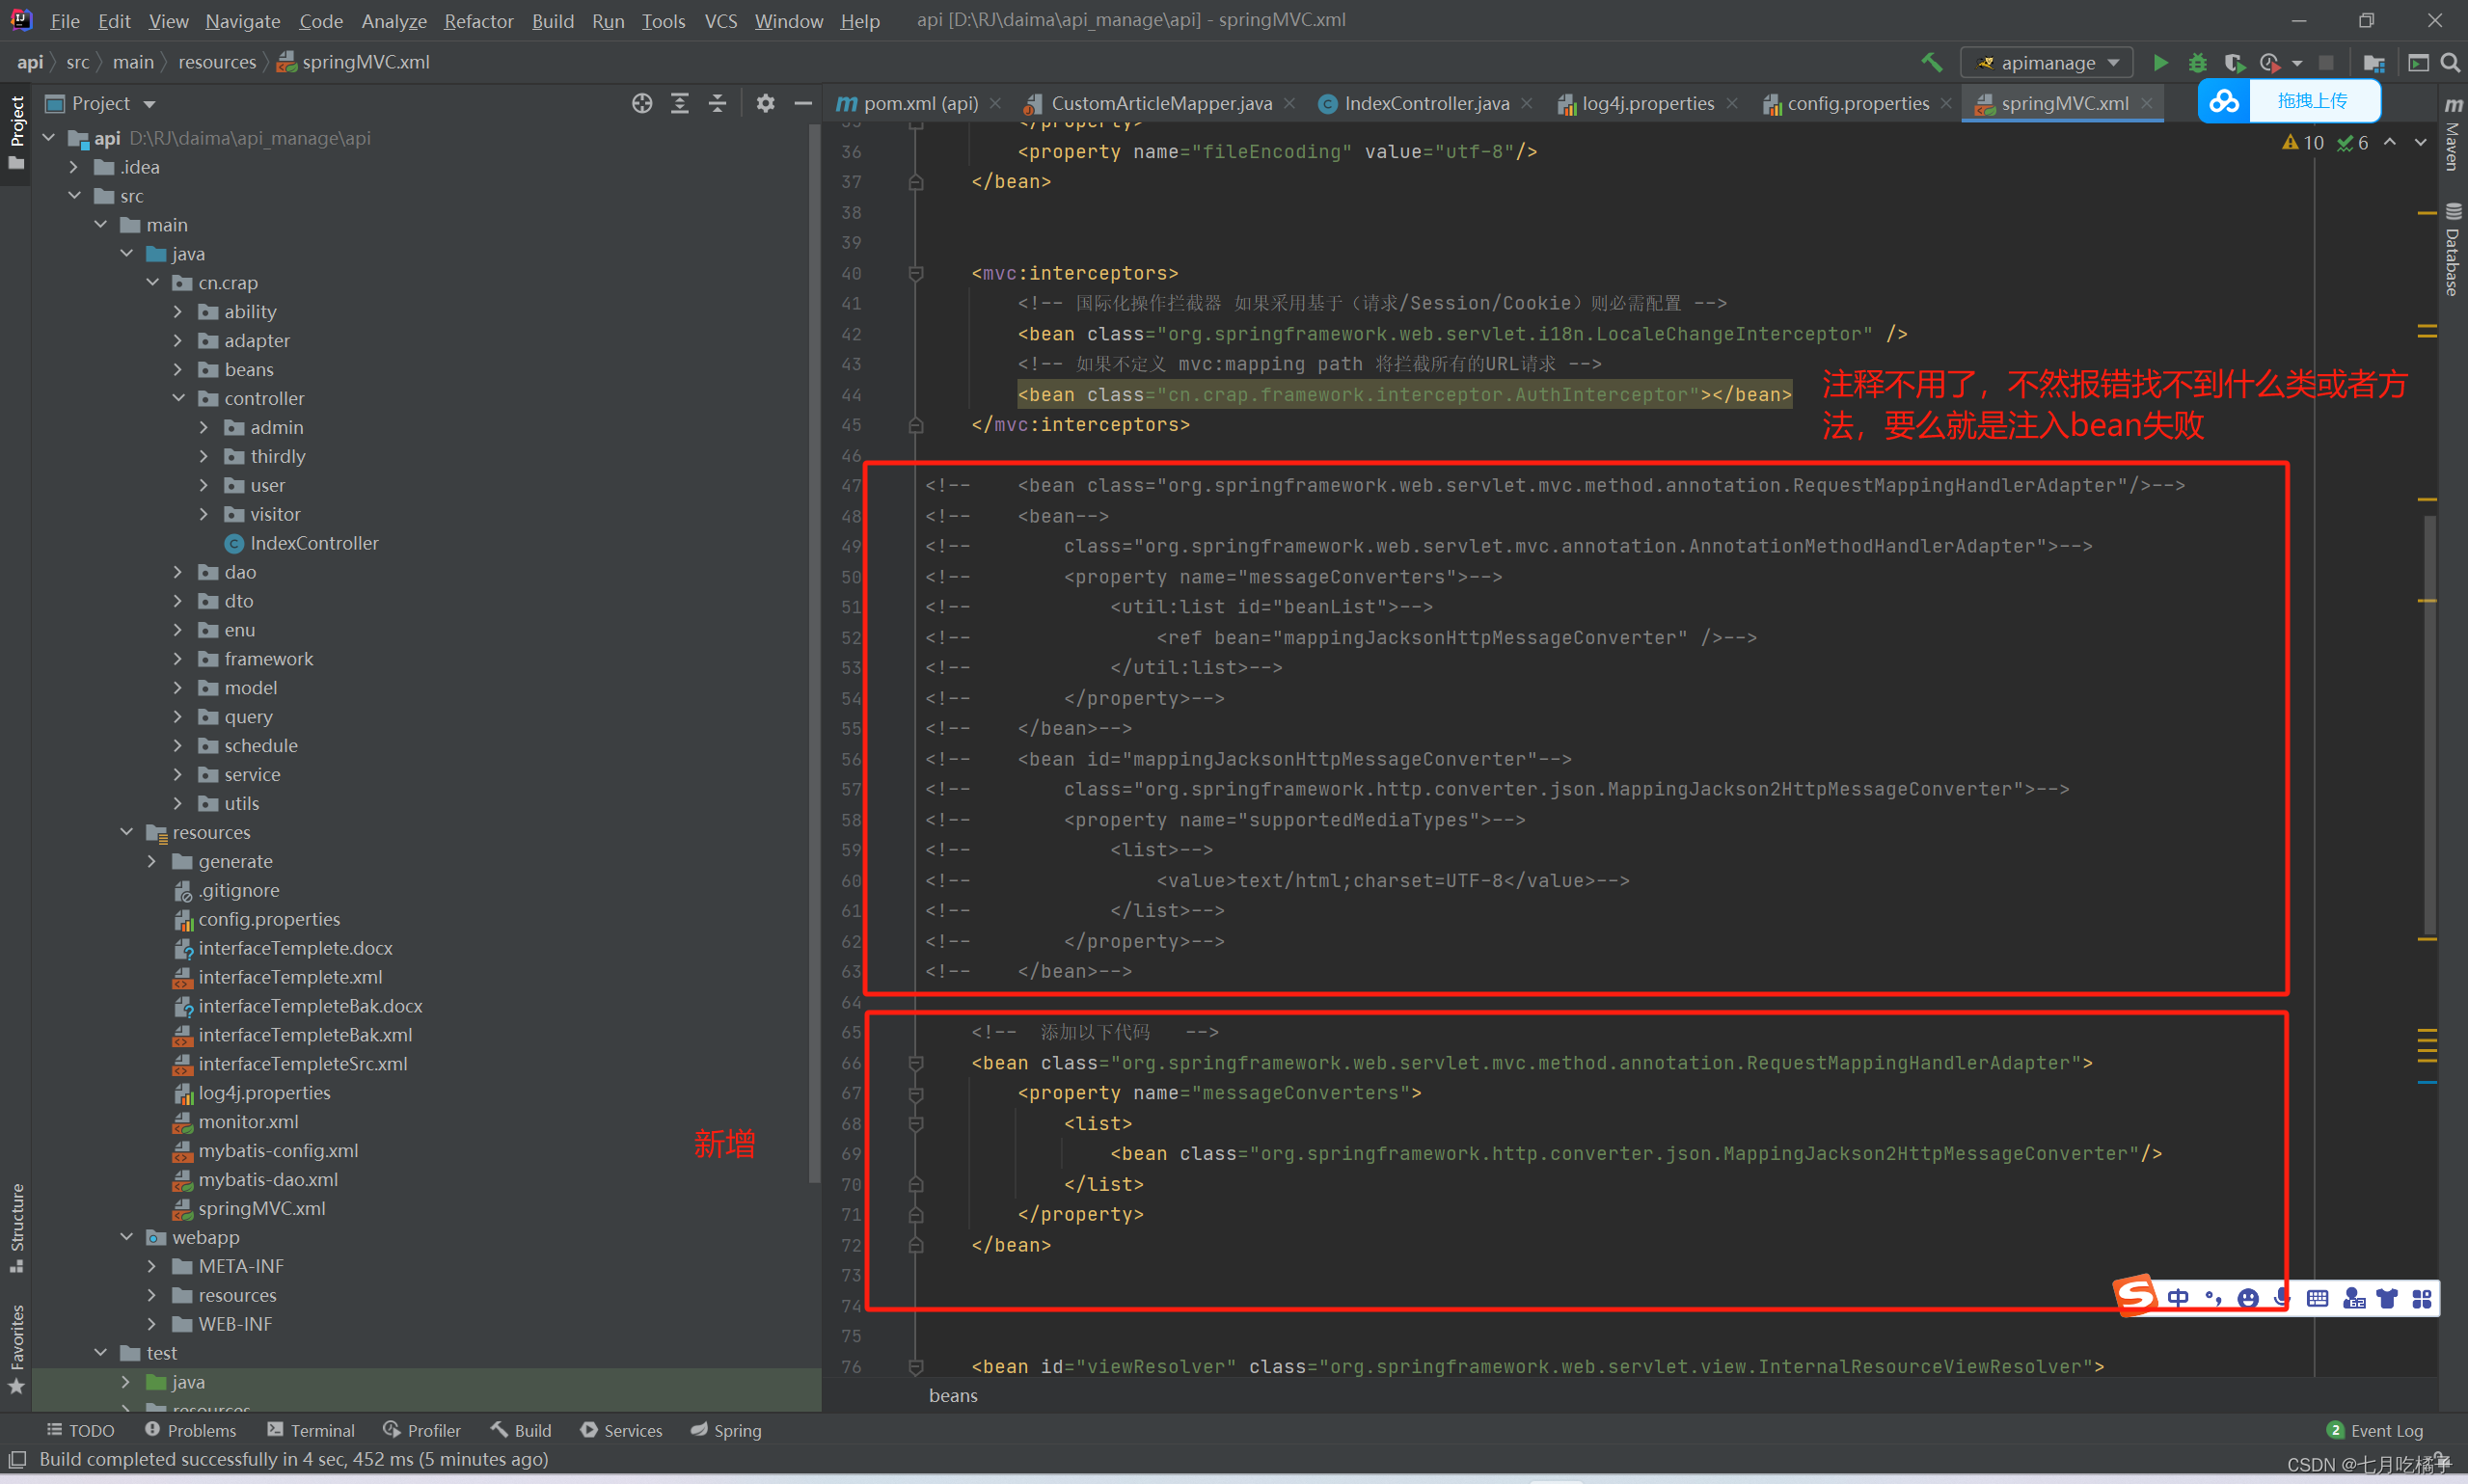Click the Build project hammer icon

[x=1932, y=62]
